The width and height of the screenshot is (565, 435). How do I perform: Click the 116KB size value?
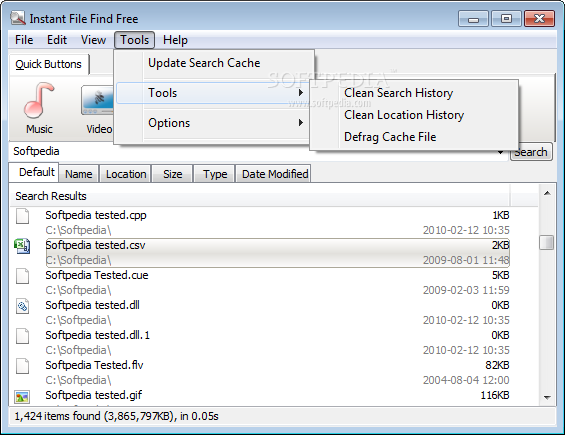click(x=495, y=395)
